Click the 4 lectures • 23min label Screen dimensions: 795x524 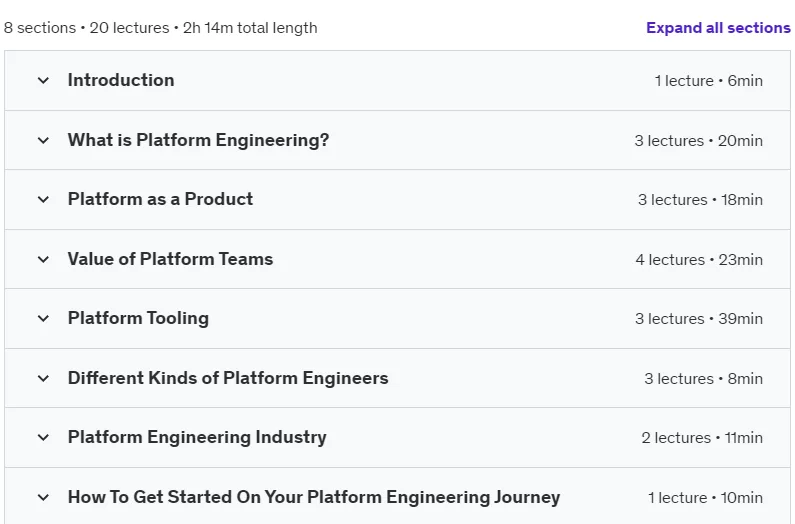[x=699, y=260]
